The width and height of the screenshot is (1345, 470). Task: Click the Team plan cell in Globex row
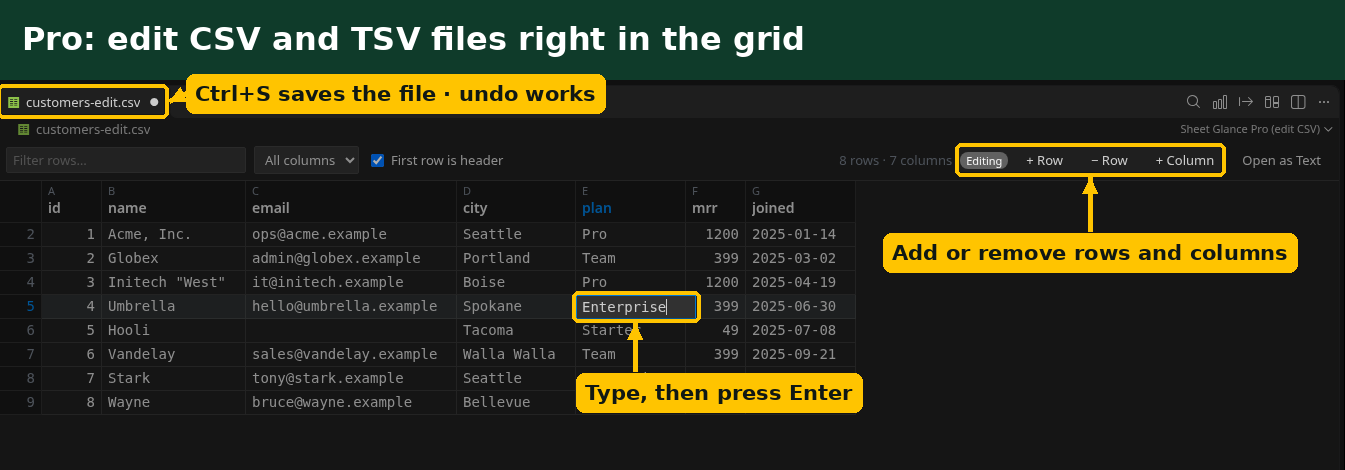coord(630,258)
